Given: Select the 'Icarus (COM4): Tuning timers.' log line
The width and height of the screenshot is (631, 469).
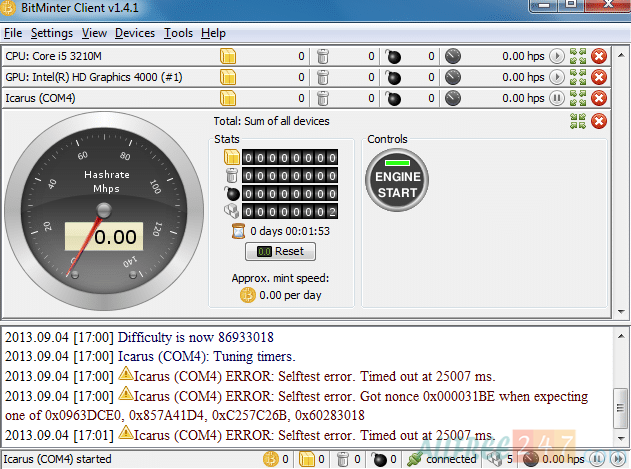Looking at the screenshot, I should [150, 356].
